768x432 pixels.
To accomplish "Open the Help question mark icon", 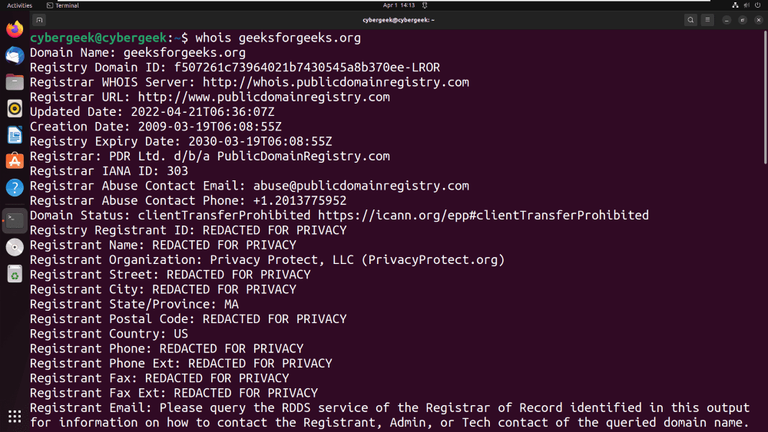I will [x=14, y=187].
